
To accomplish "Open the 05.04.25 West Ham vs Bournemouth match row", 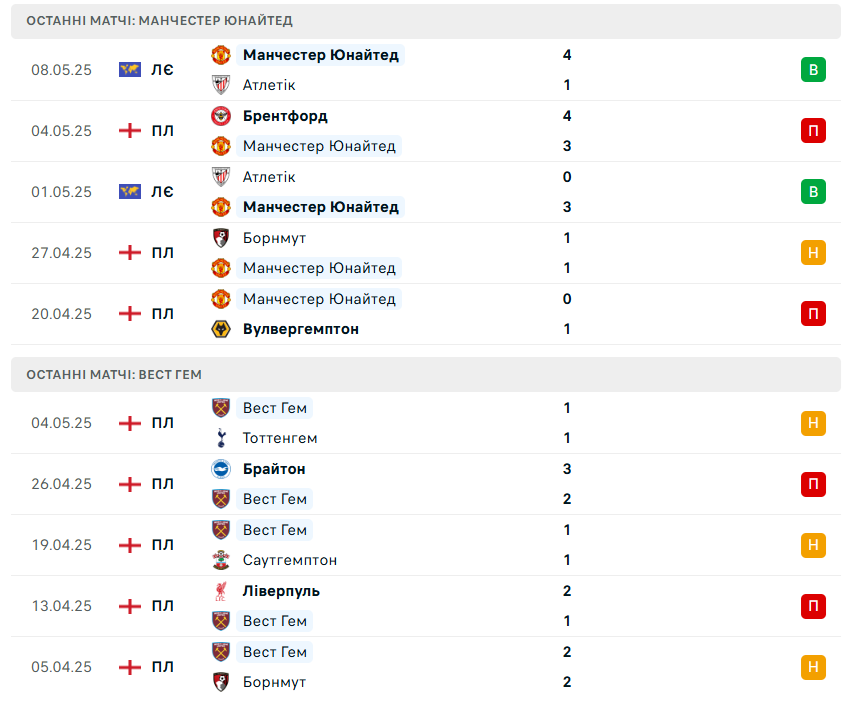I will (x=426, y=667).
